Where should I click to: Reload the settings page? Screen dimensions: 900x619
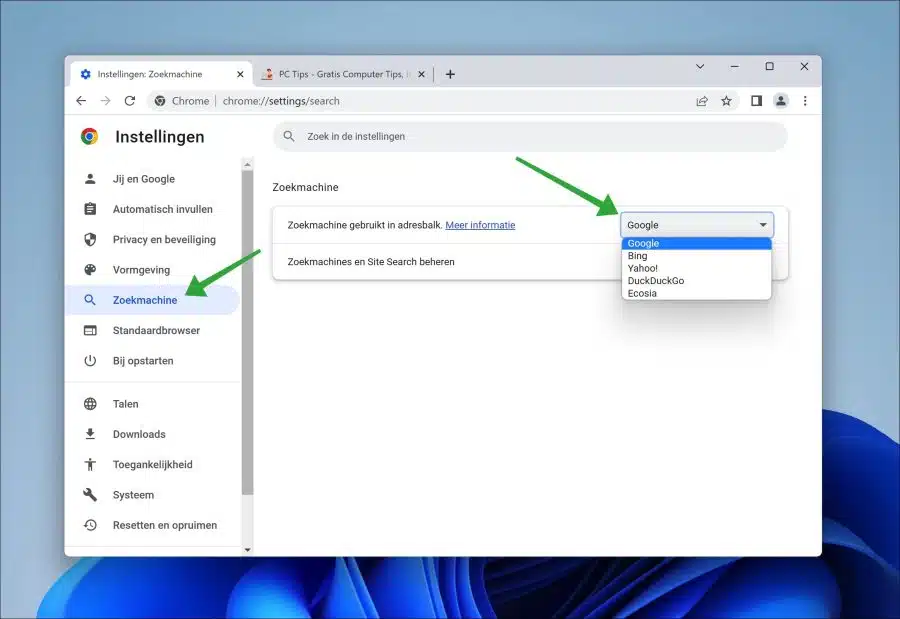130,101
